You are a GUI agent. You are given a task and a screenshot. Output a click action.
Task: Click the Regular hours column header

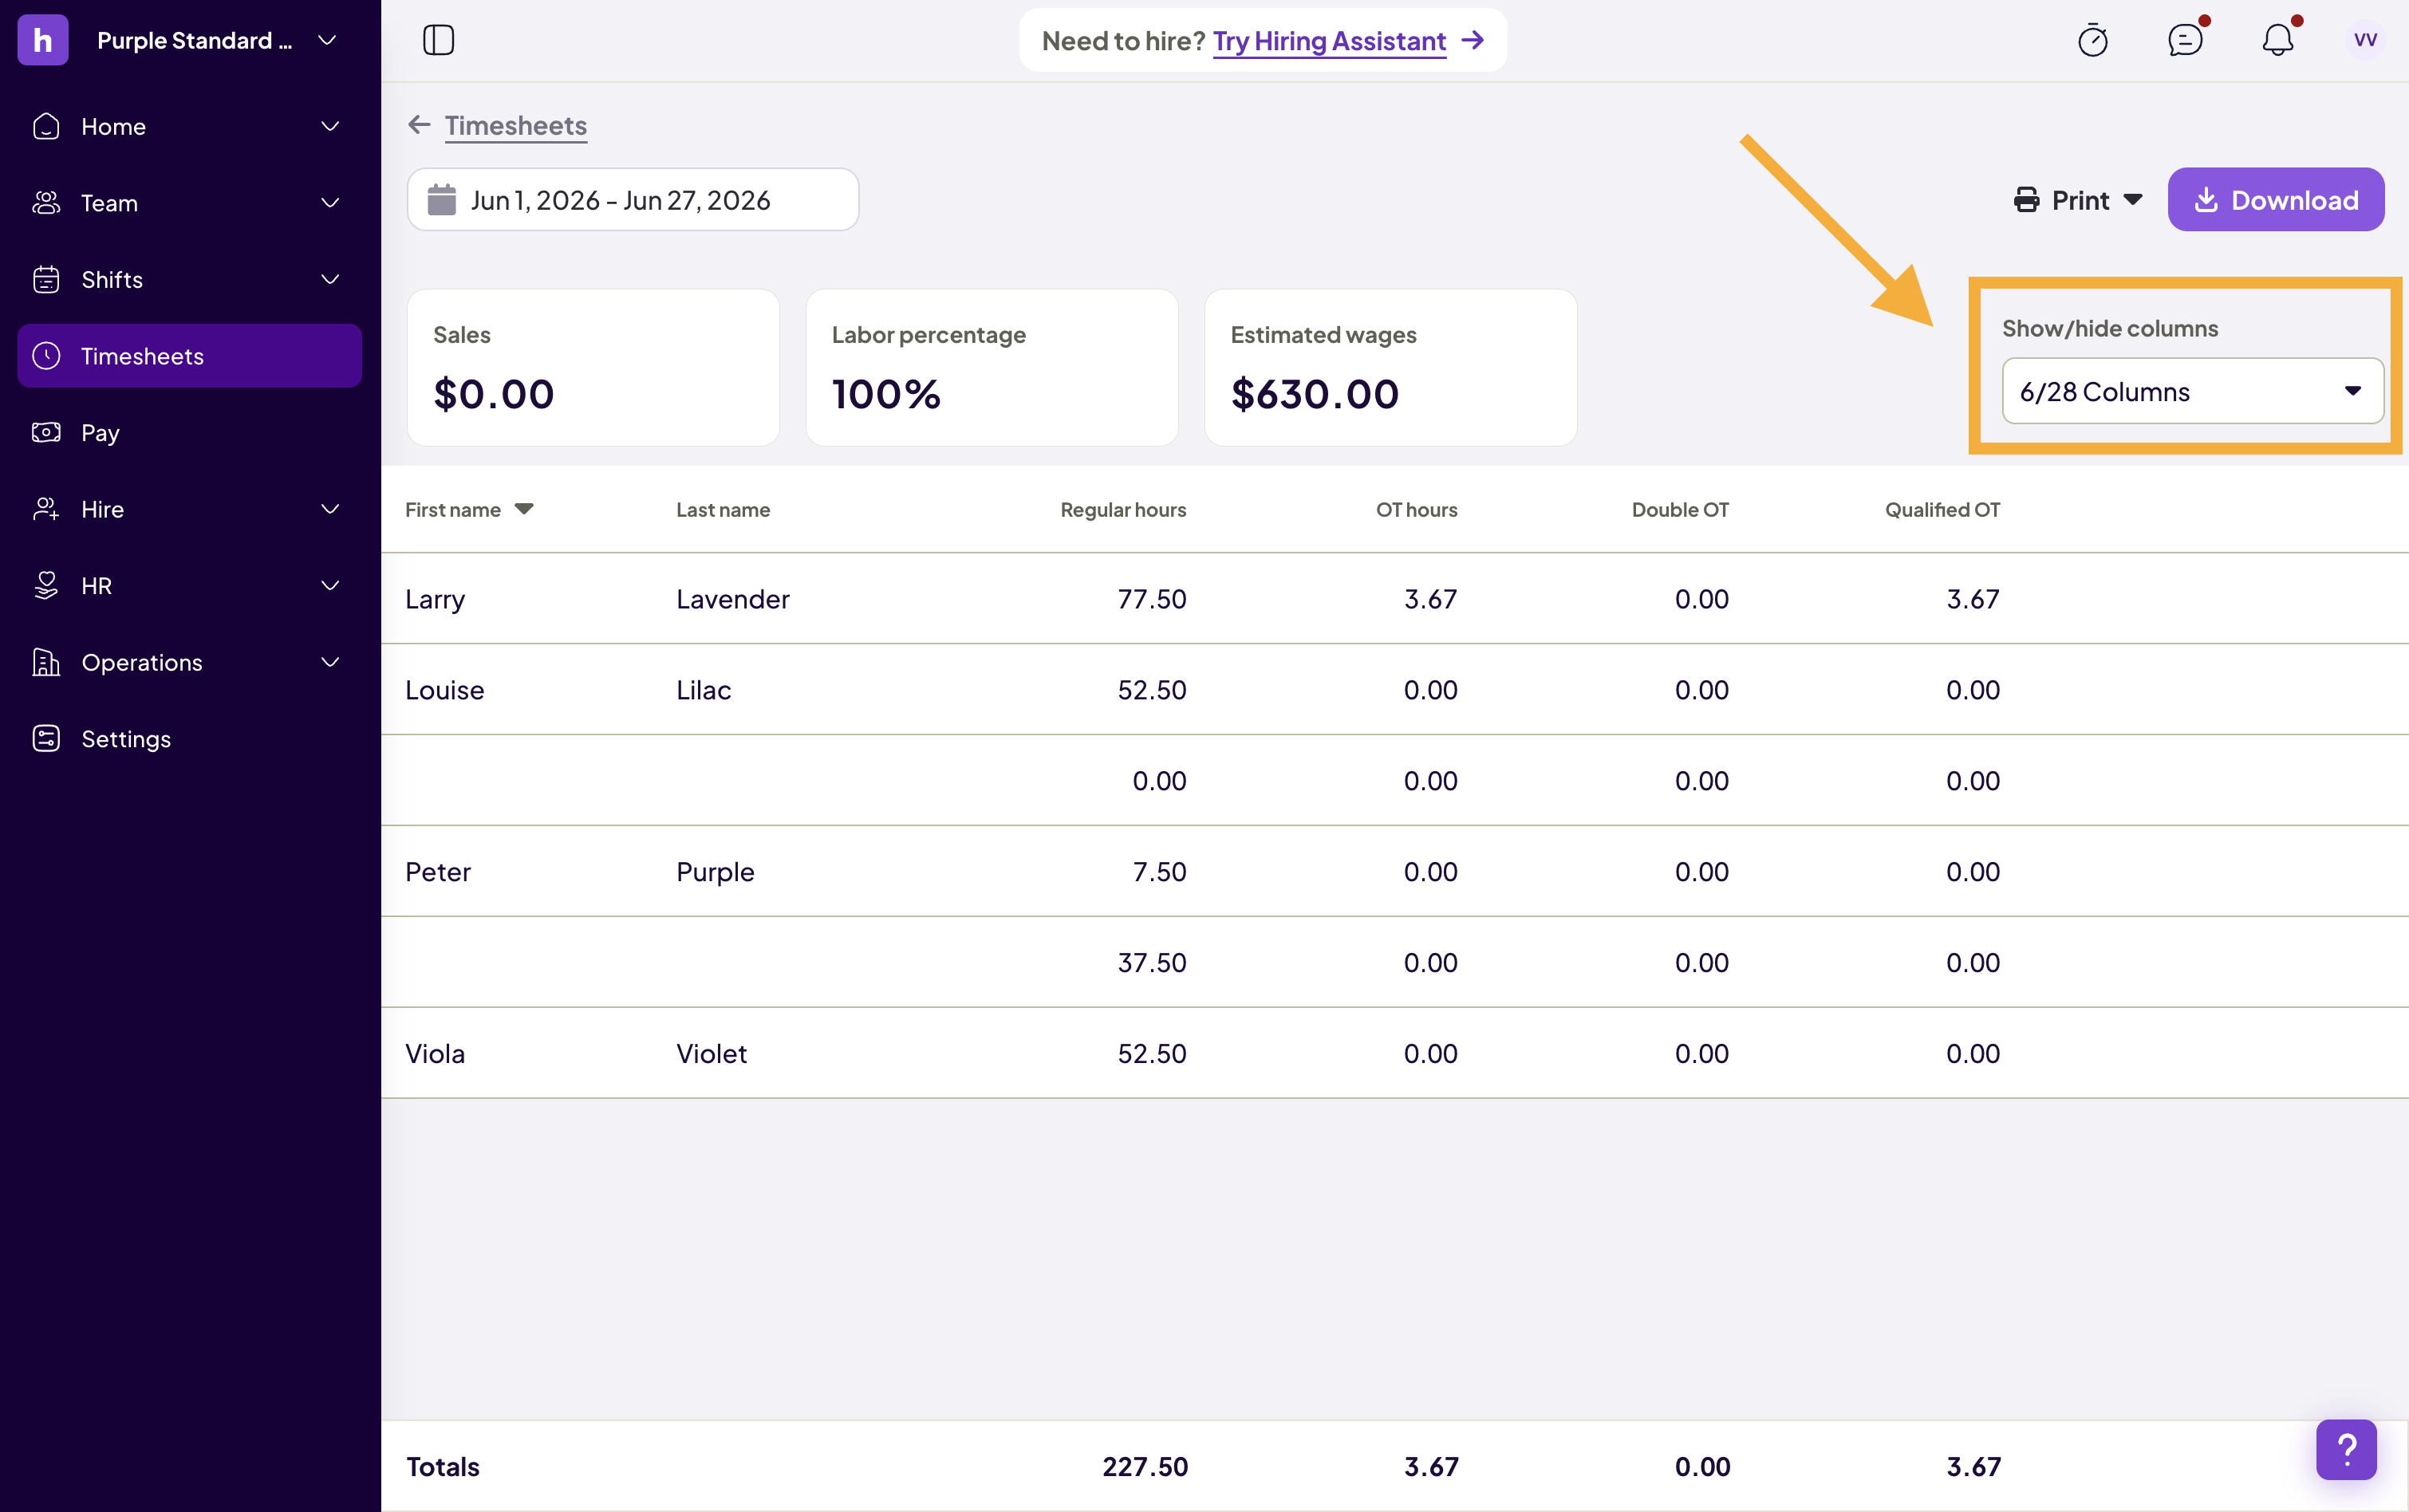[x=1123, y=510]
